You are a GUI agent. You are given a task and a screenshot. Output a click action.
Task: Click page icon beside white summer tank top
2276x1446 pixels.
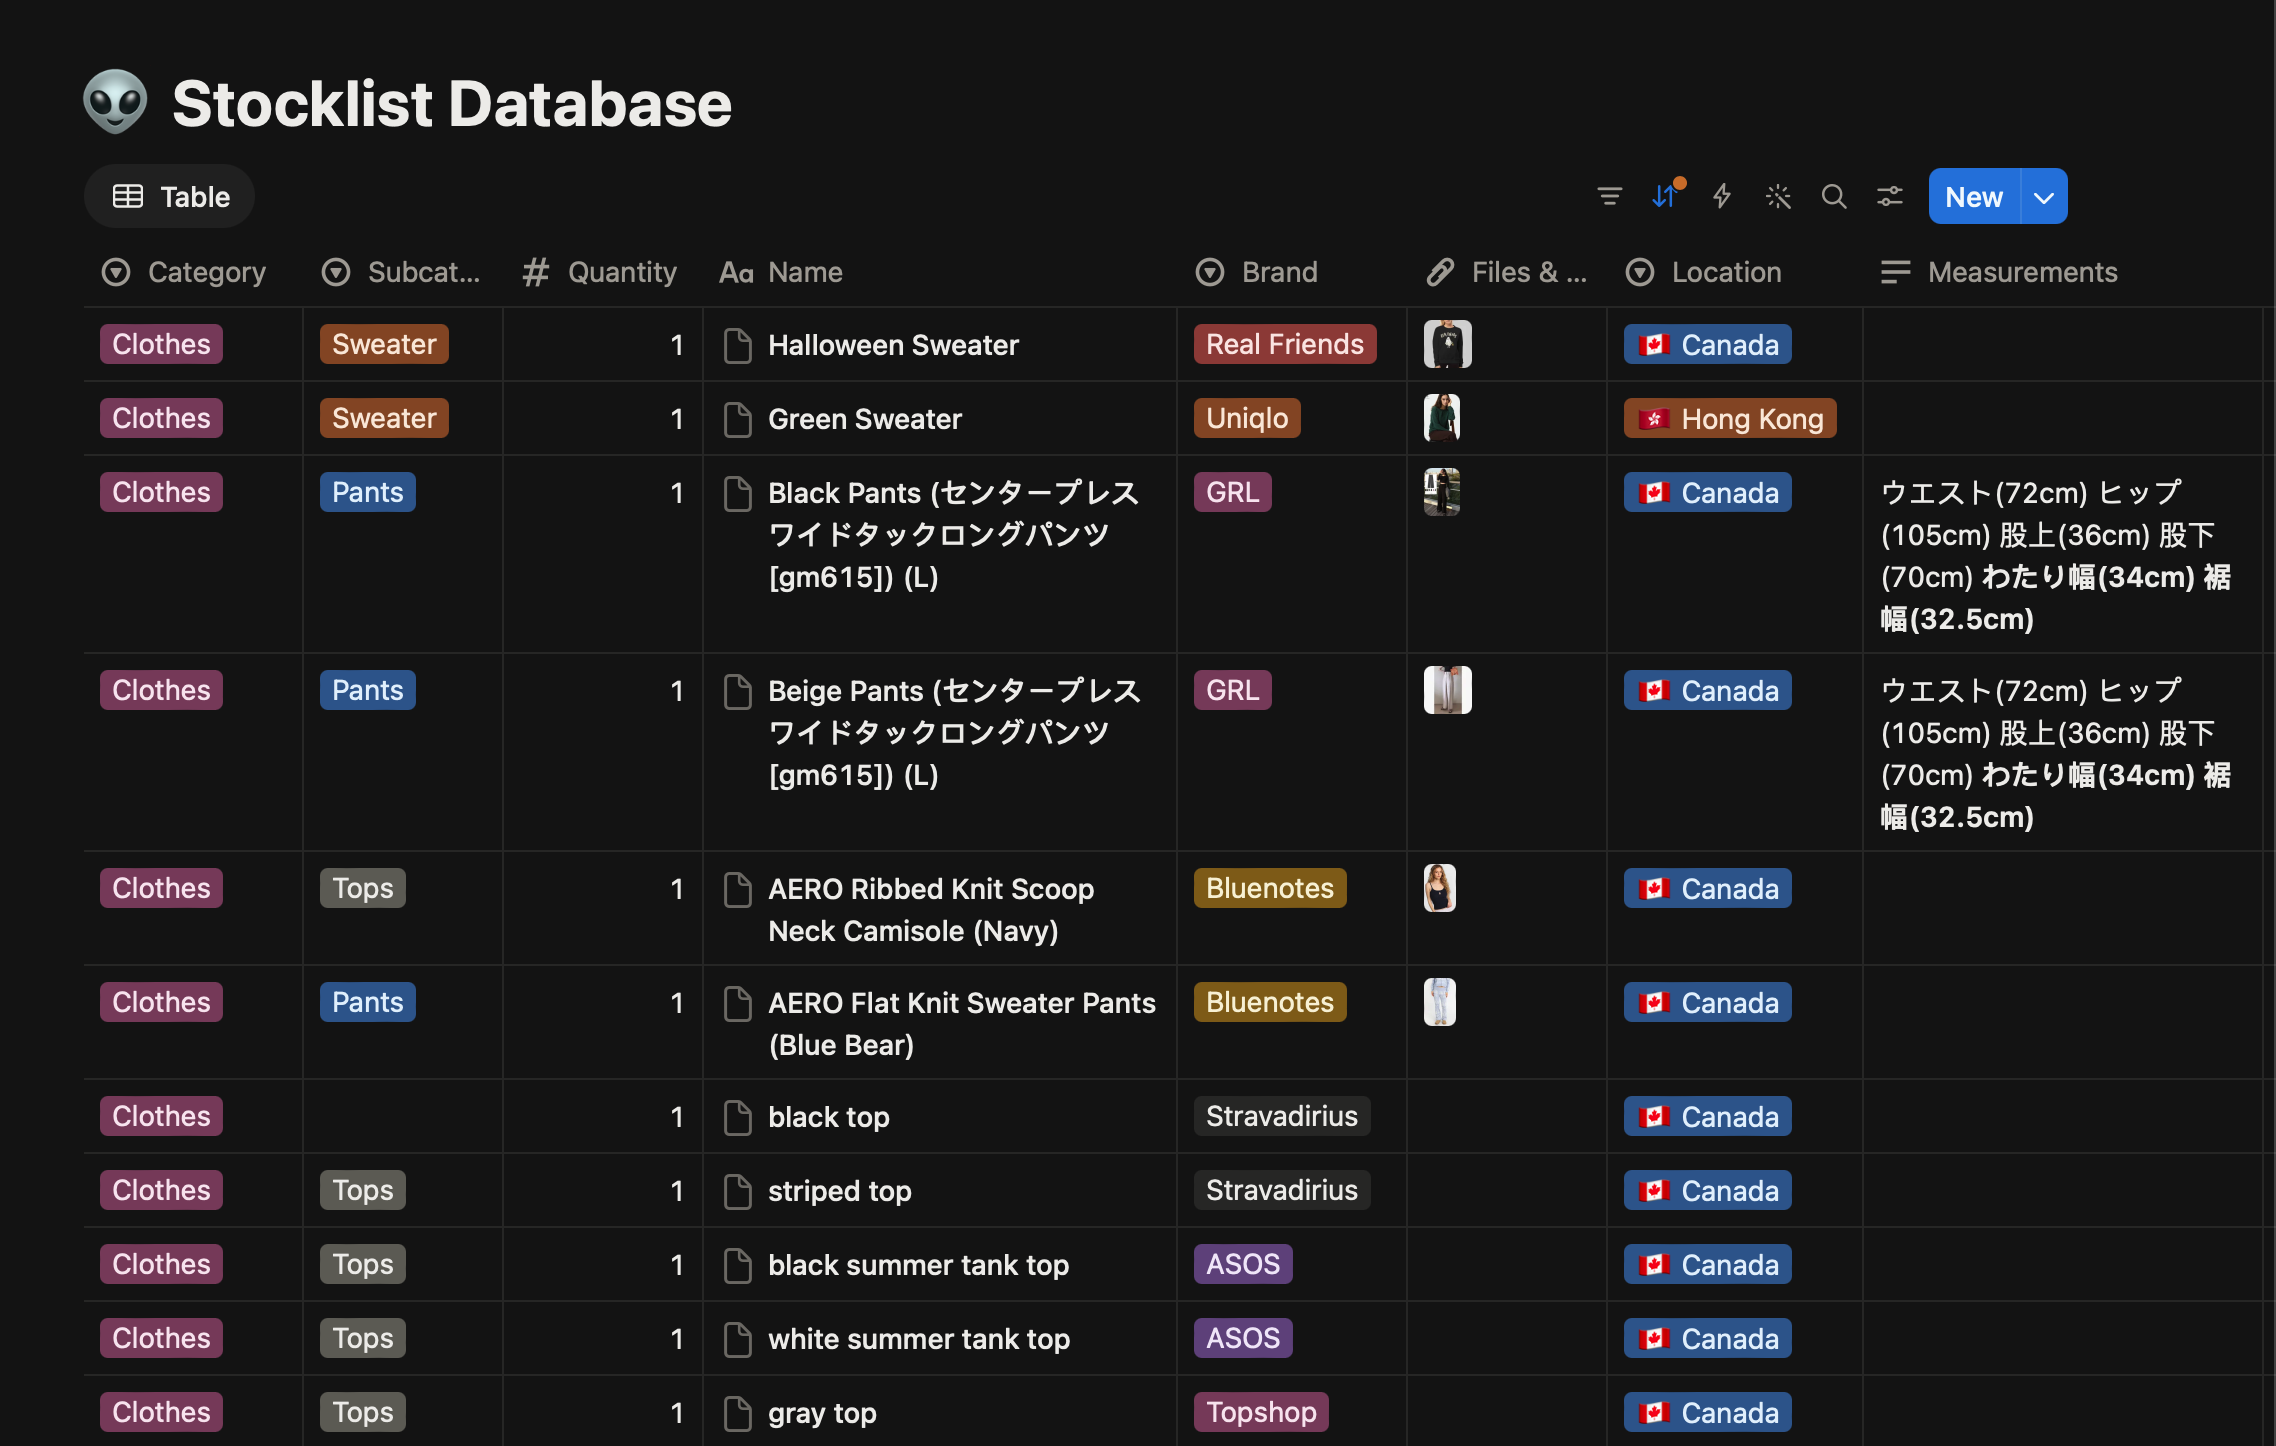[738, 1339]
